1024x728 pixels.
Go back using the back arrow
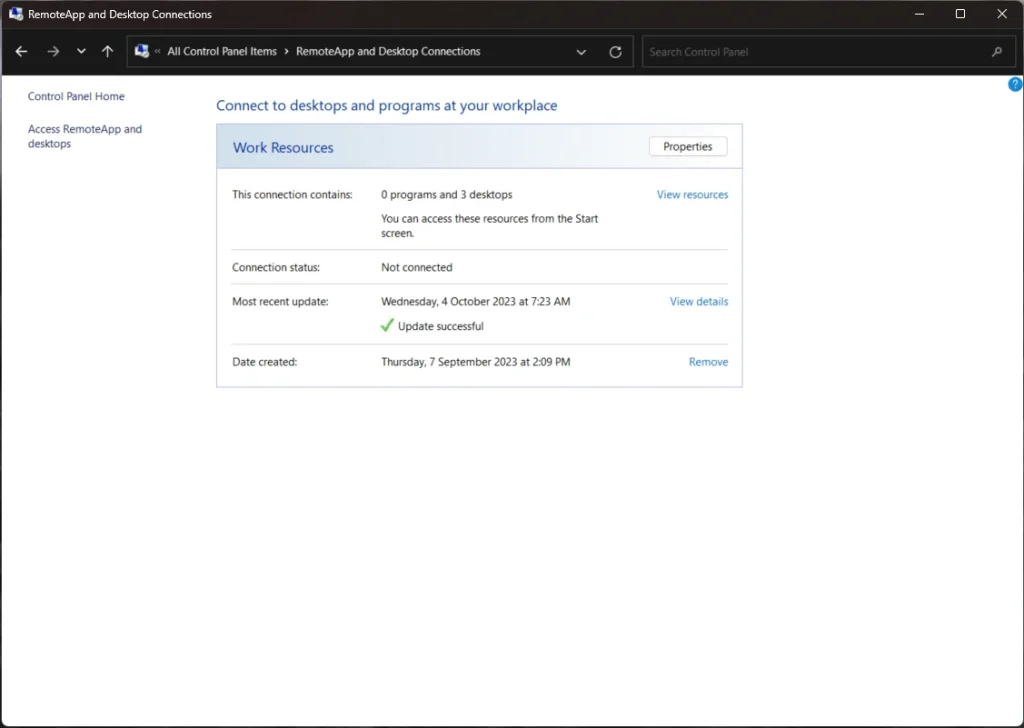21,52
